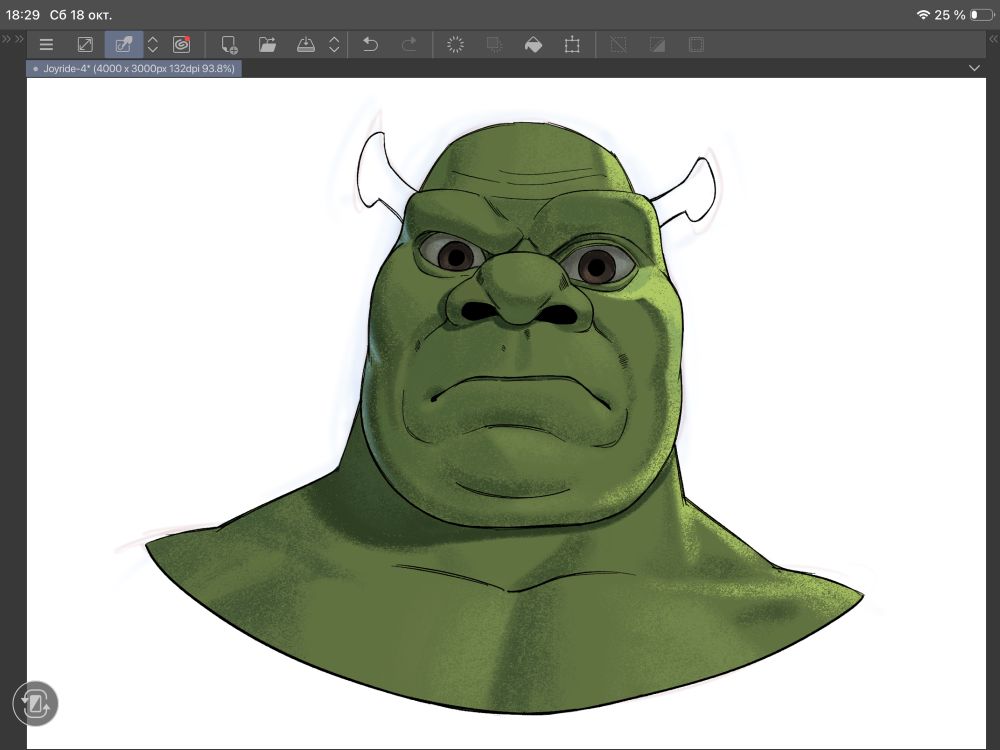Open the hamburger main menu

(46, 45)
